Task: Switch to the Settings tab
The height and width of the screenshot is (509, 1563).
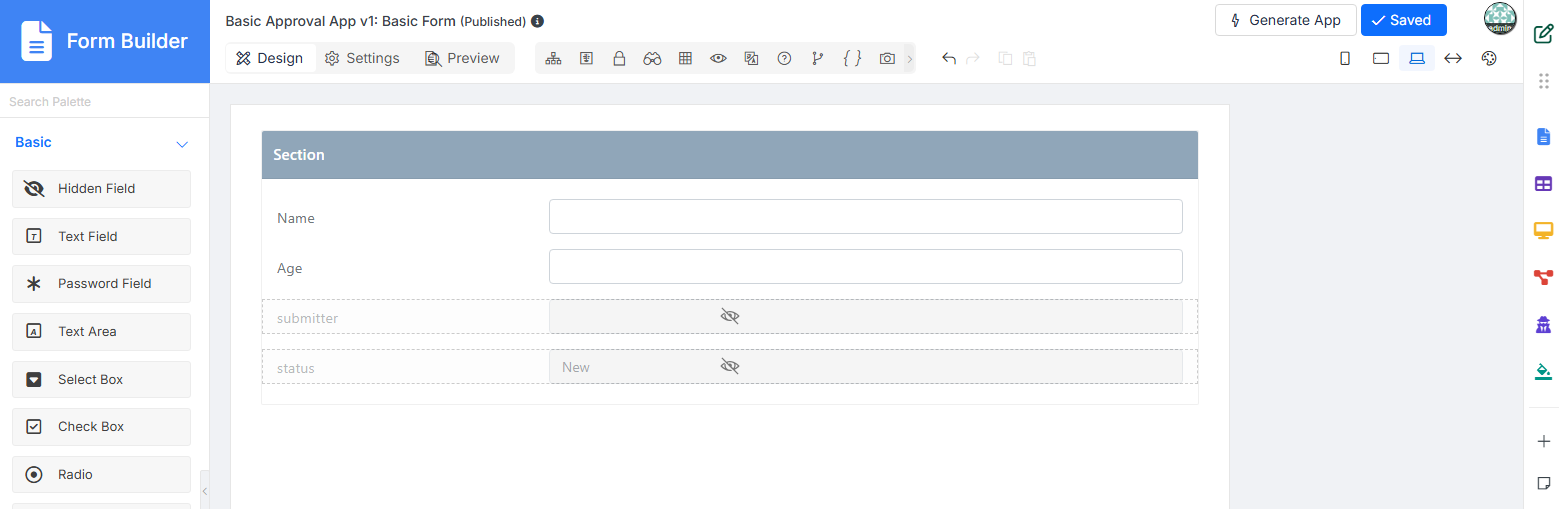Action: click(x=362, y=58)
